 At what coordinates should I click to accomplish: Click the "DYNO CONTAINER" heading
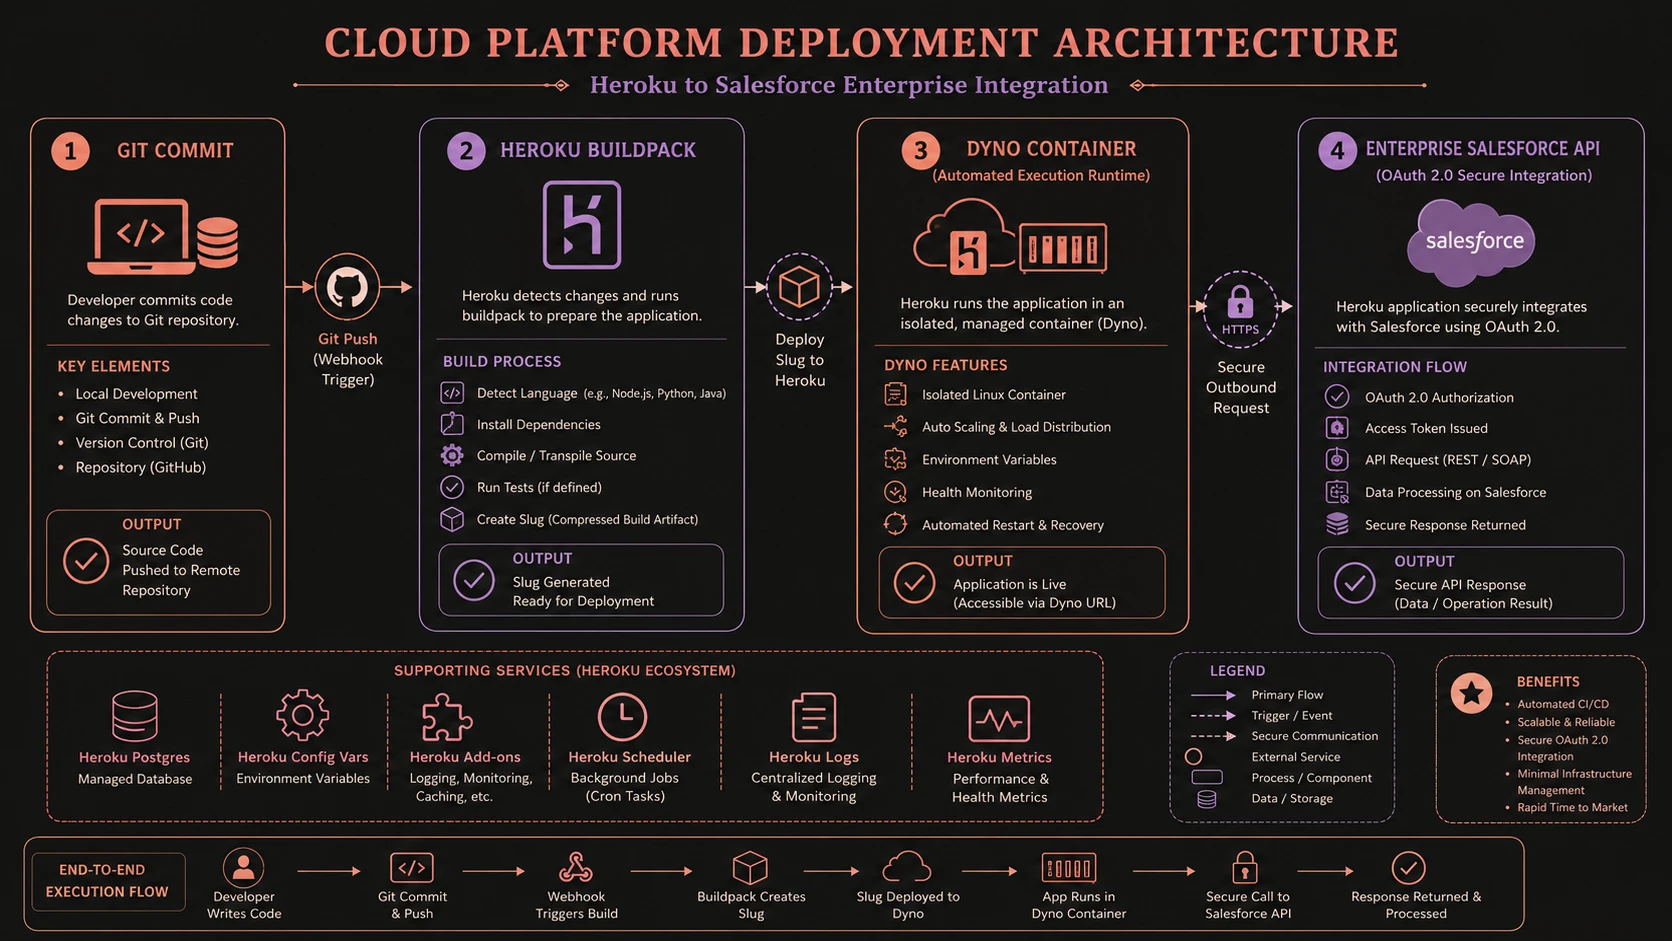(x=1051, y=149)
